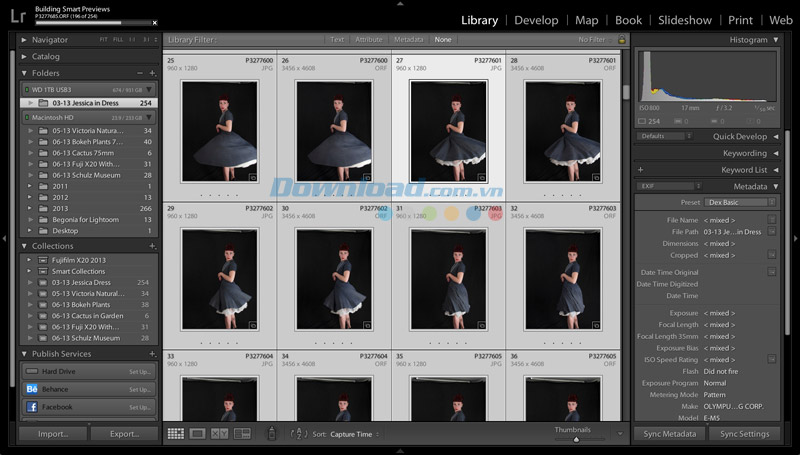The height and width of the screenshot is (455, 800).
Task: Open the Map module
Action: coord(587,20)
